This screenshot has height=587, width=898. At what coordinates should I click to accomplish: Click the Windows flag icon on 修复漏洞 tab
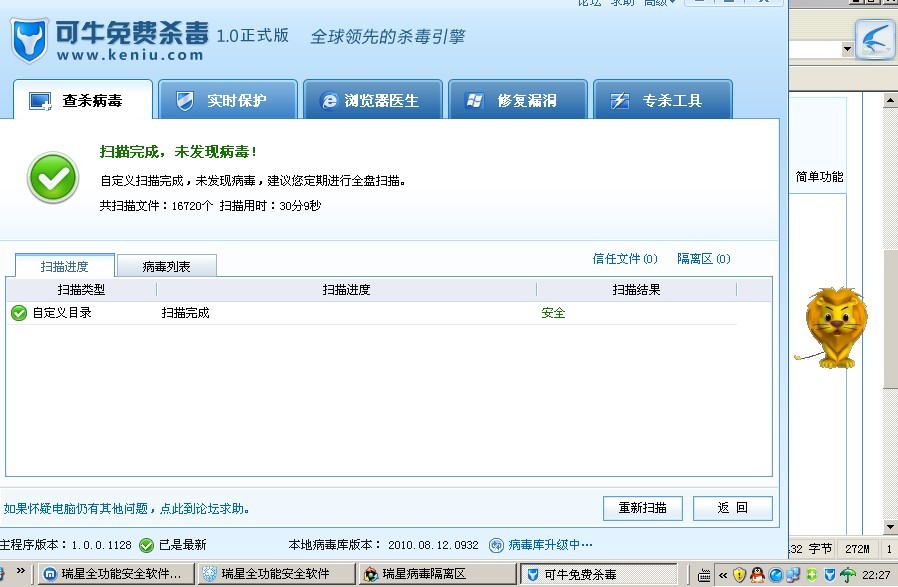[474, 101]
